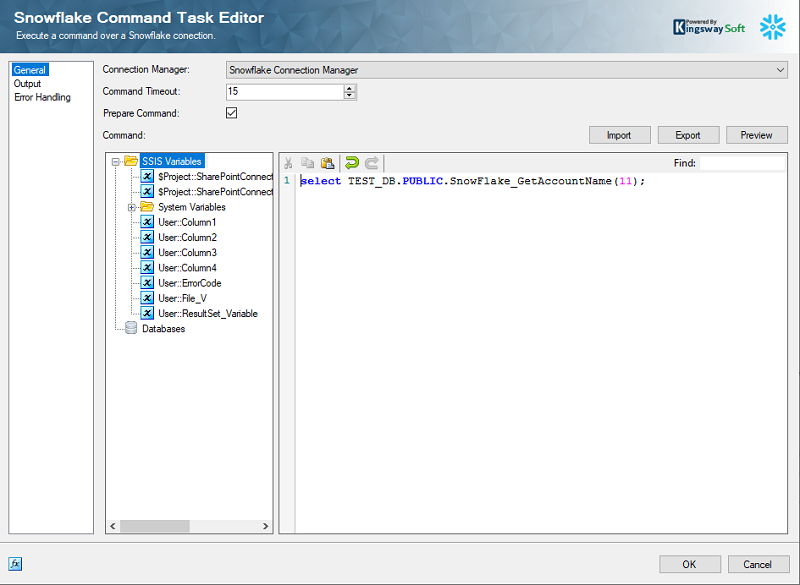Click the variable icon beside User::ErrorCode
This screenshot has width=800, height=585.
tap(147, 283)
